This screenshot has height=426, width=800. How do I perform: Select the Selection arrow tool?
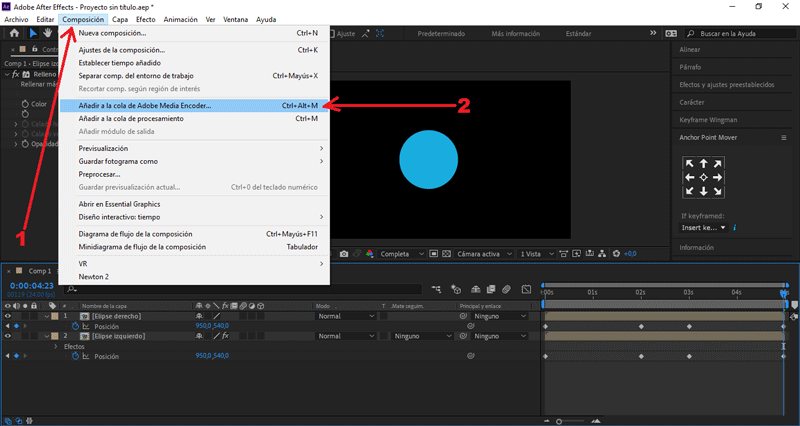(33, 33)
